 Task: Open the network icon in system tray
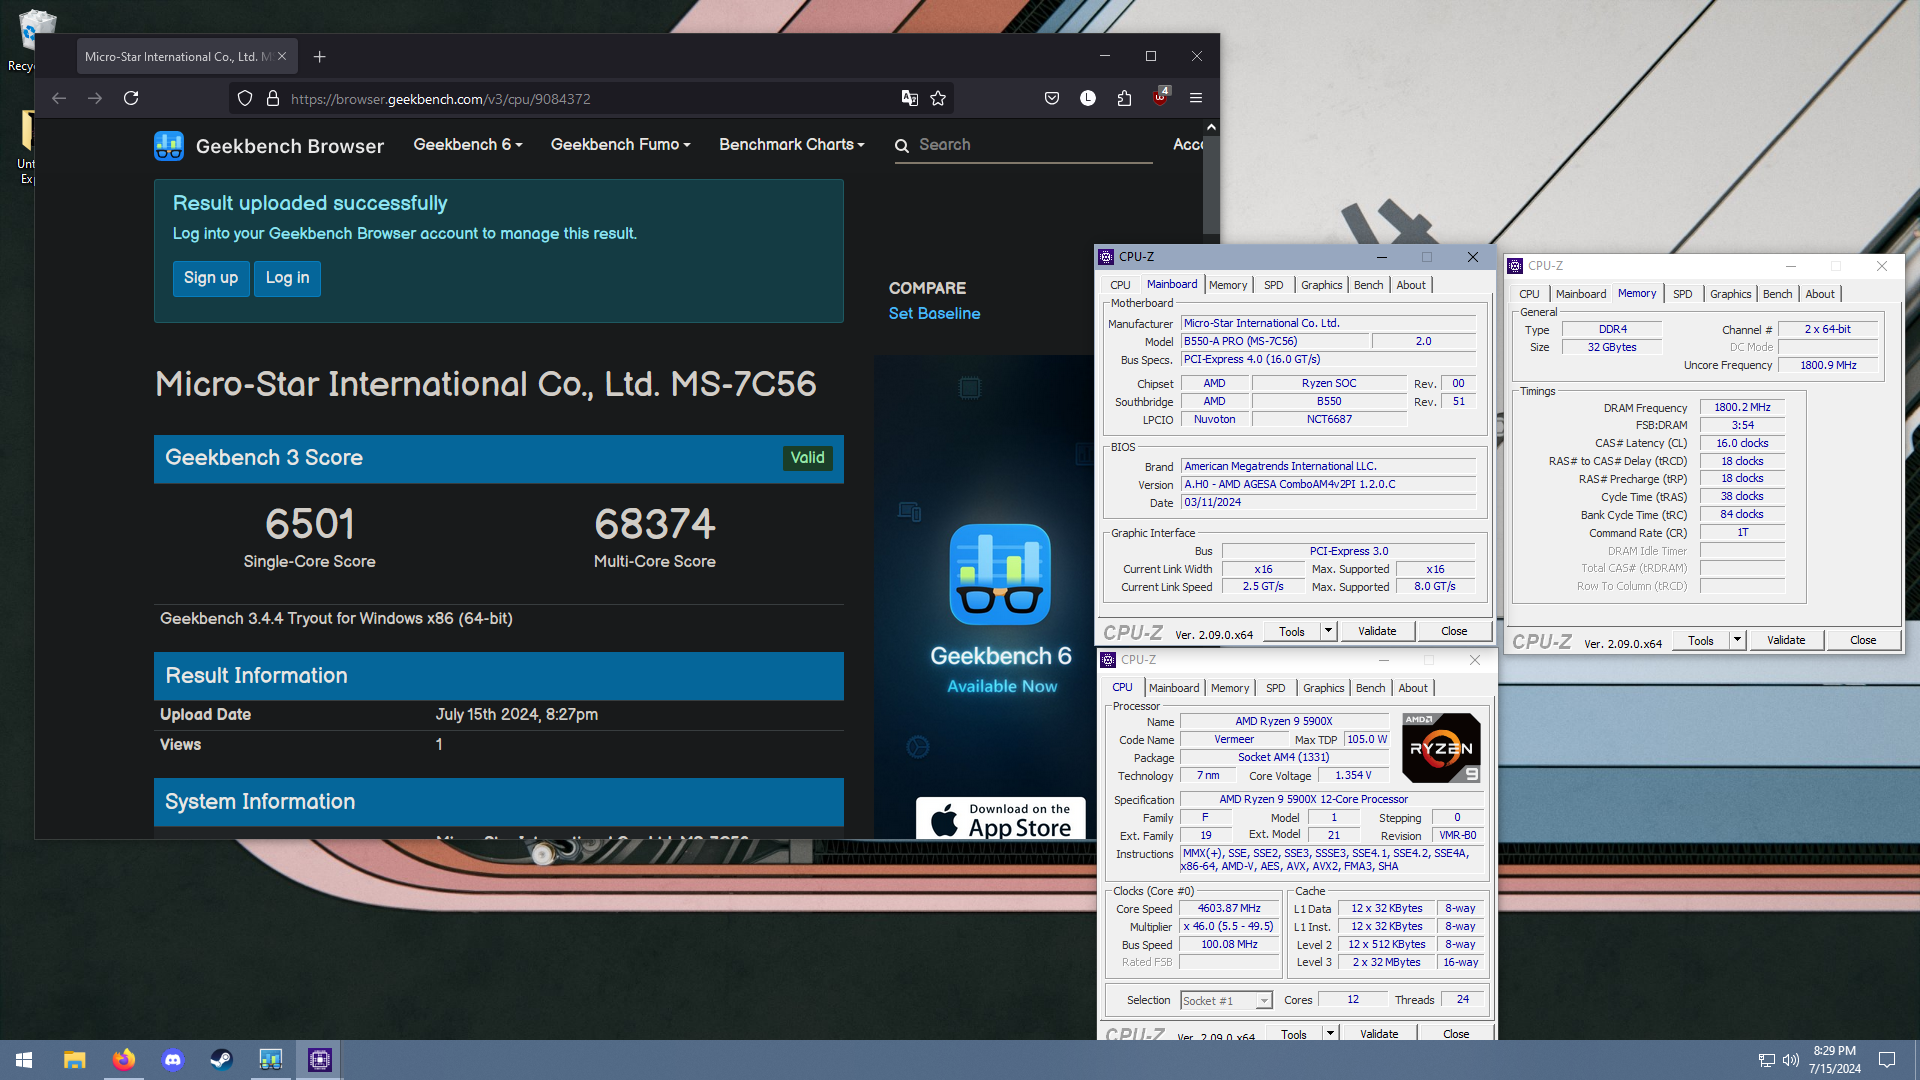[1766, 1060]
